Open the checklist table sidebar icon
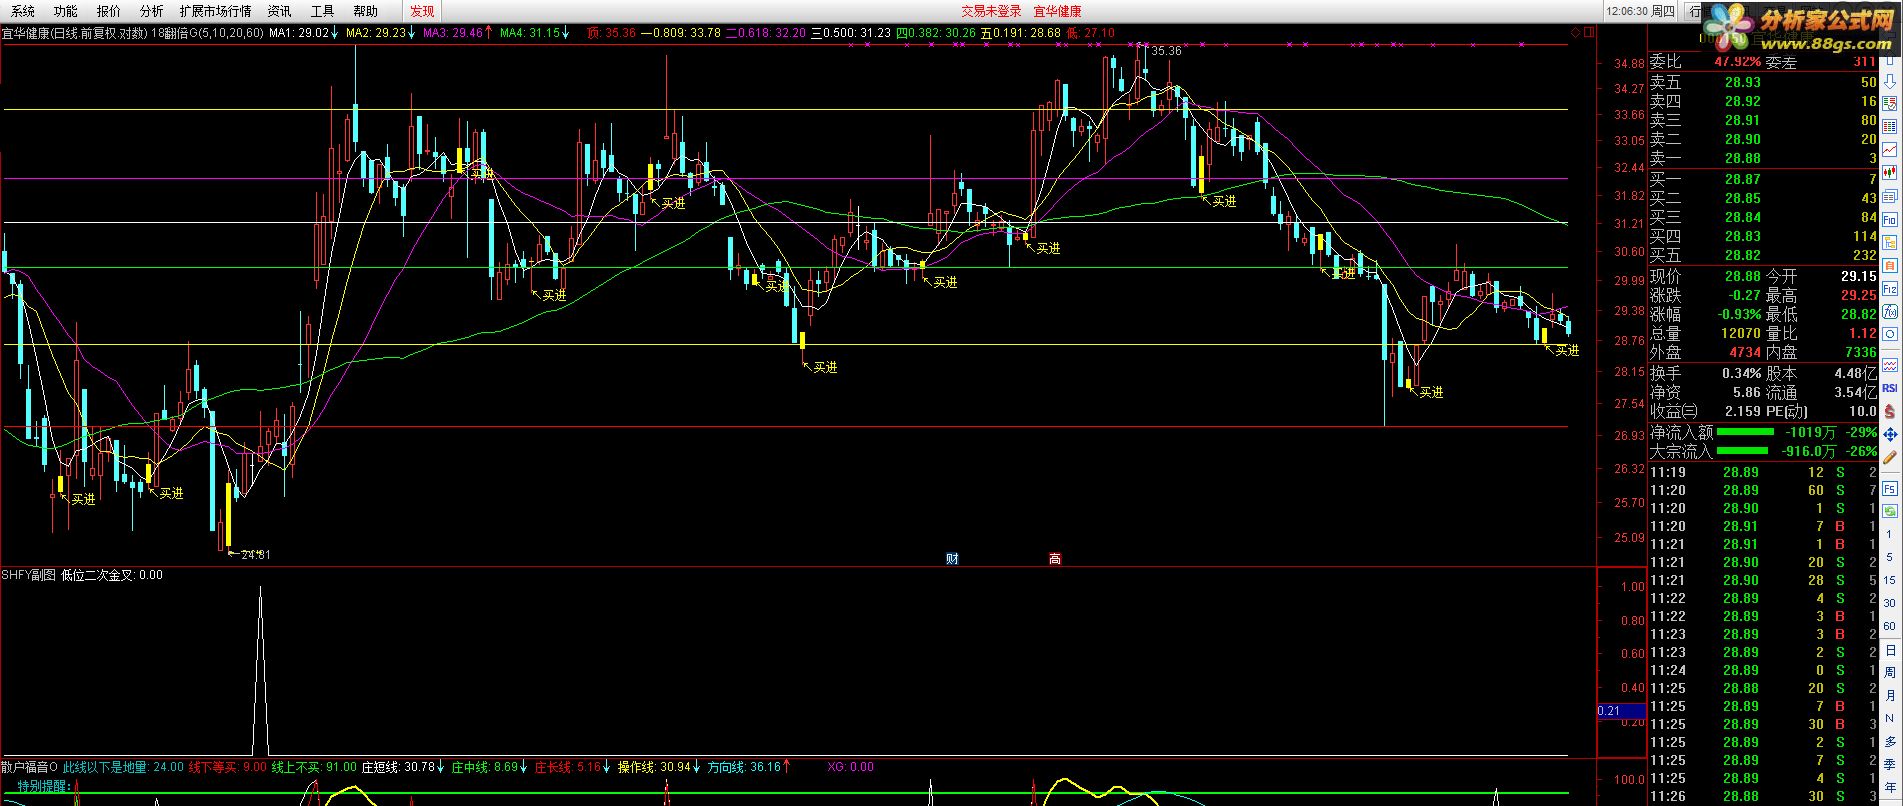Image resolution: width=1903 pixels, height=806 pixels. (1890, 103)
